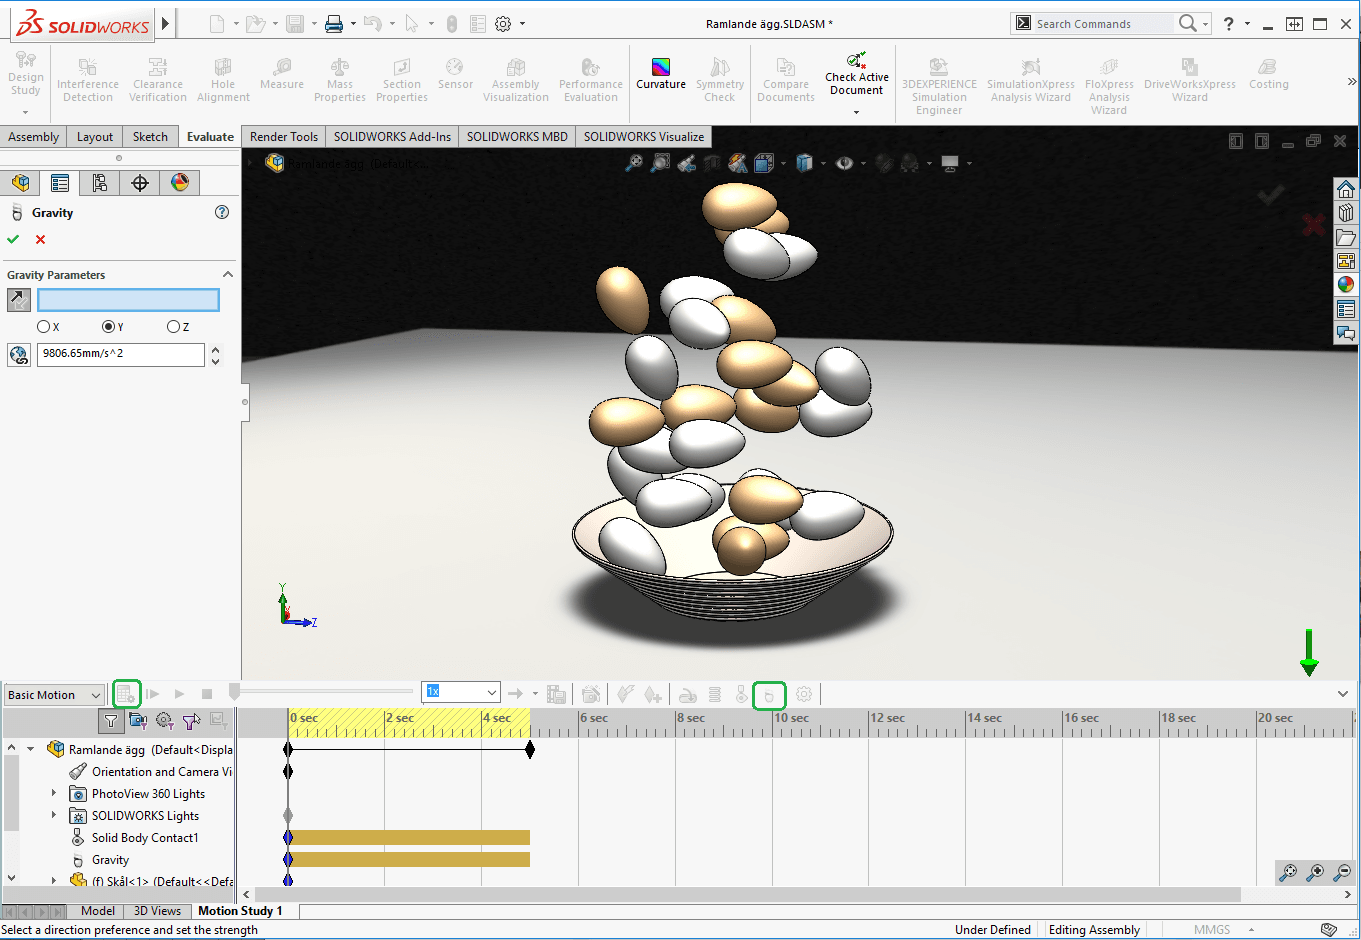Click the motion study playback time slider
This screenshot has height=940, width=1361.
(320, 692)
